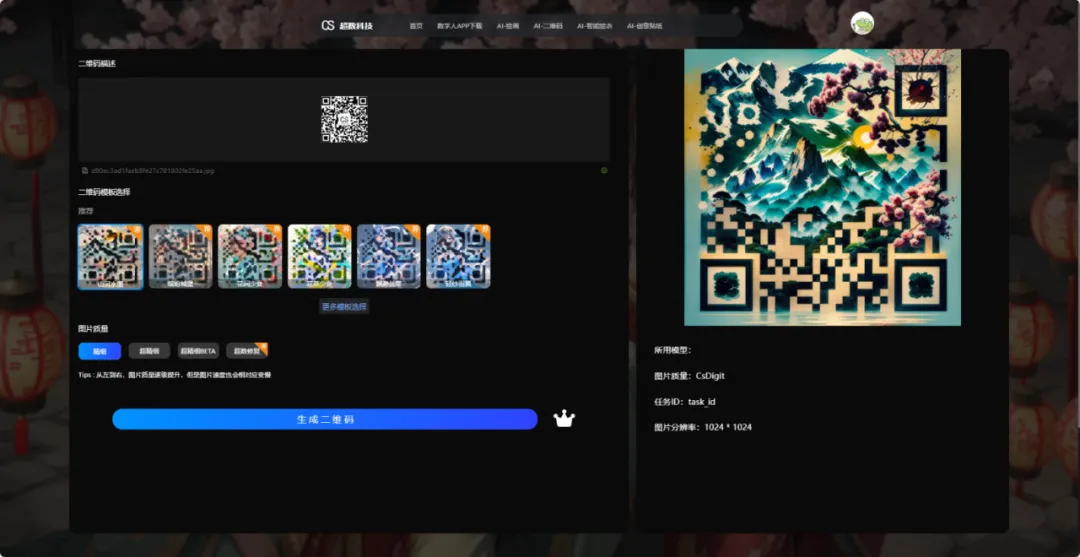Click the white crown VIP icon
Image resolution: width=1080 pixels, height=557 pixels.
pos(564,419)
